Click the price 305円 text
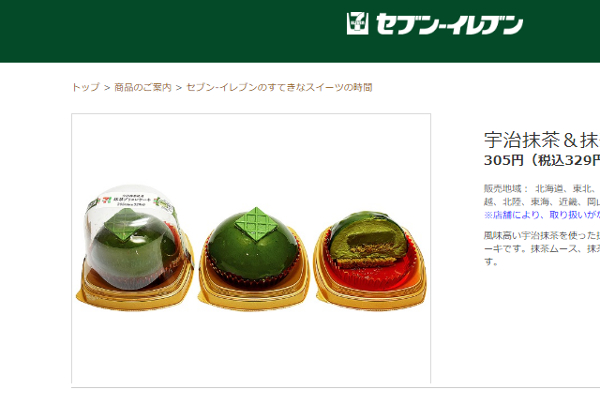600x400 pixels. pos(504,160)
